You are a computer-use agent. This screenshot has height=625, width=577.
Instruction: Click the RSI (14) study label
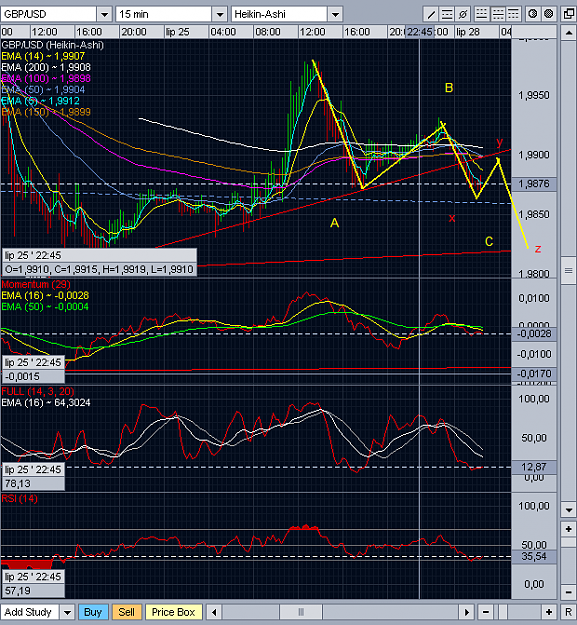(19, 499)
